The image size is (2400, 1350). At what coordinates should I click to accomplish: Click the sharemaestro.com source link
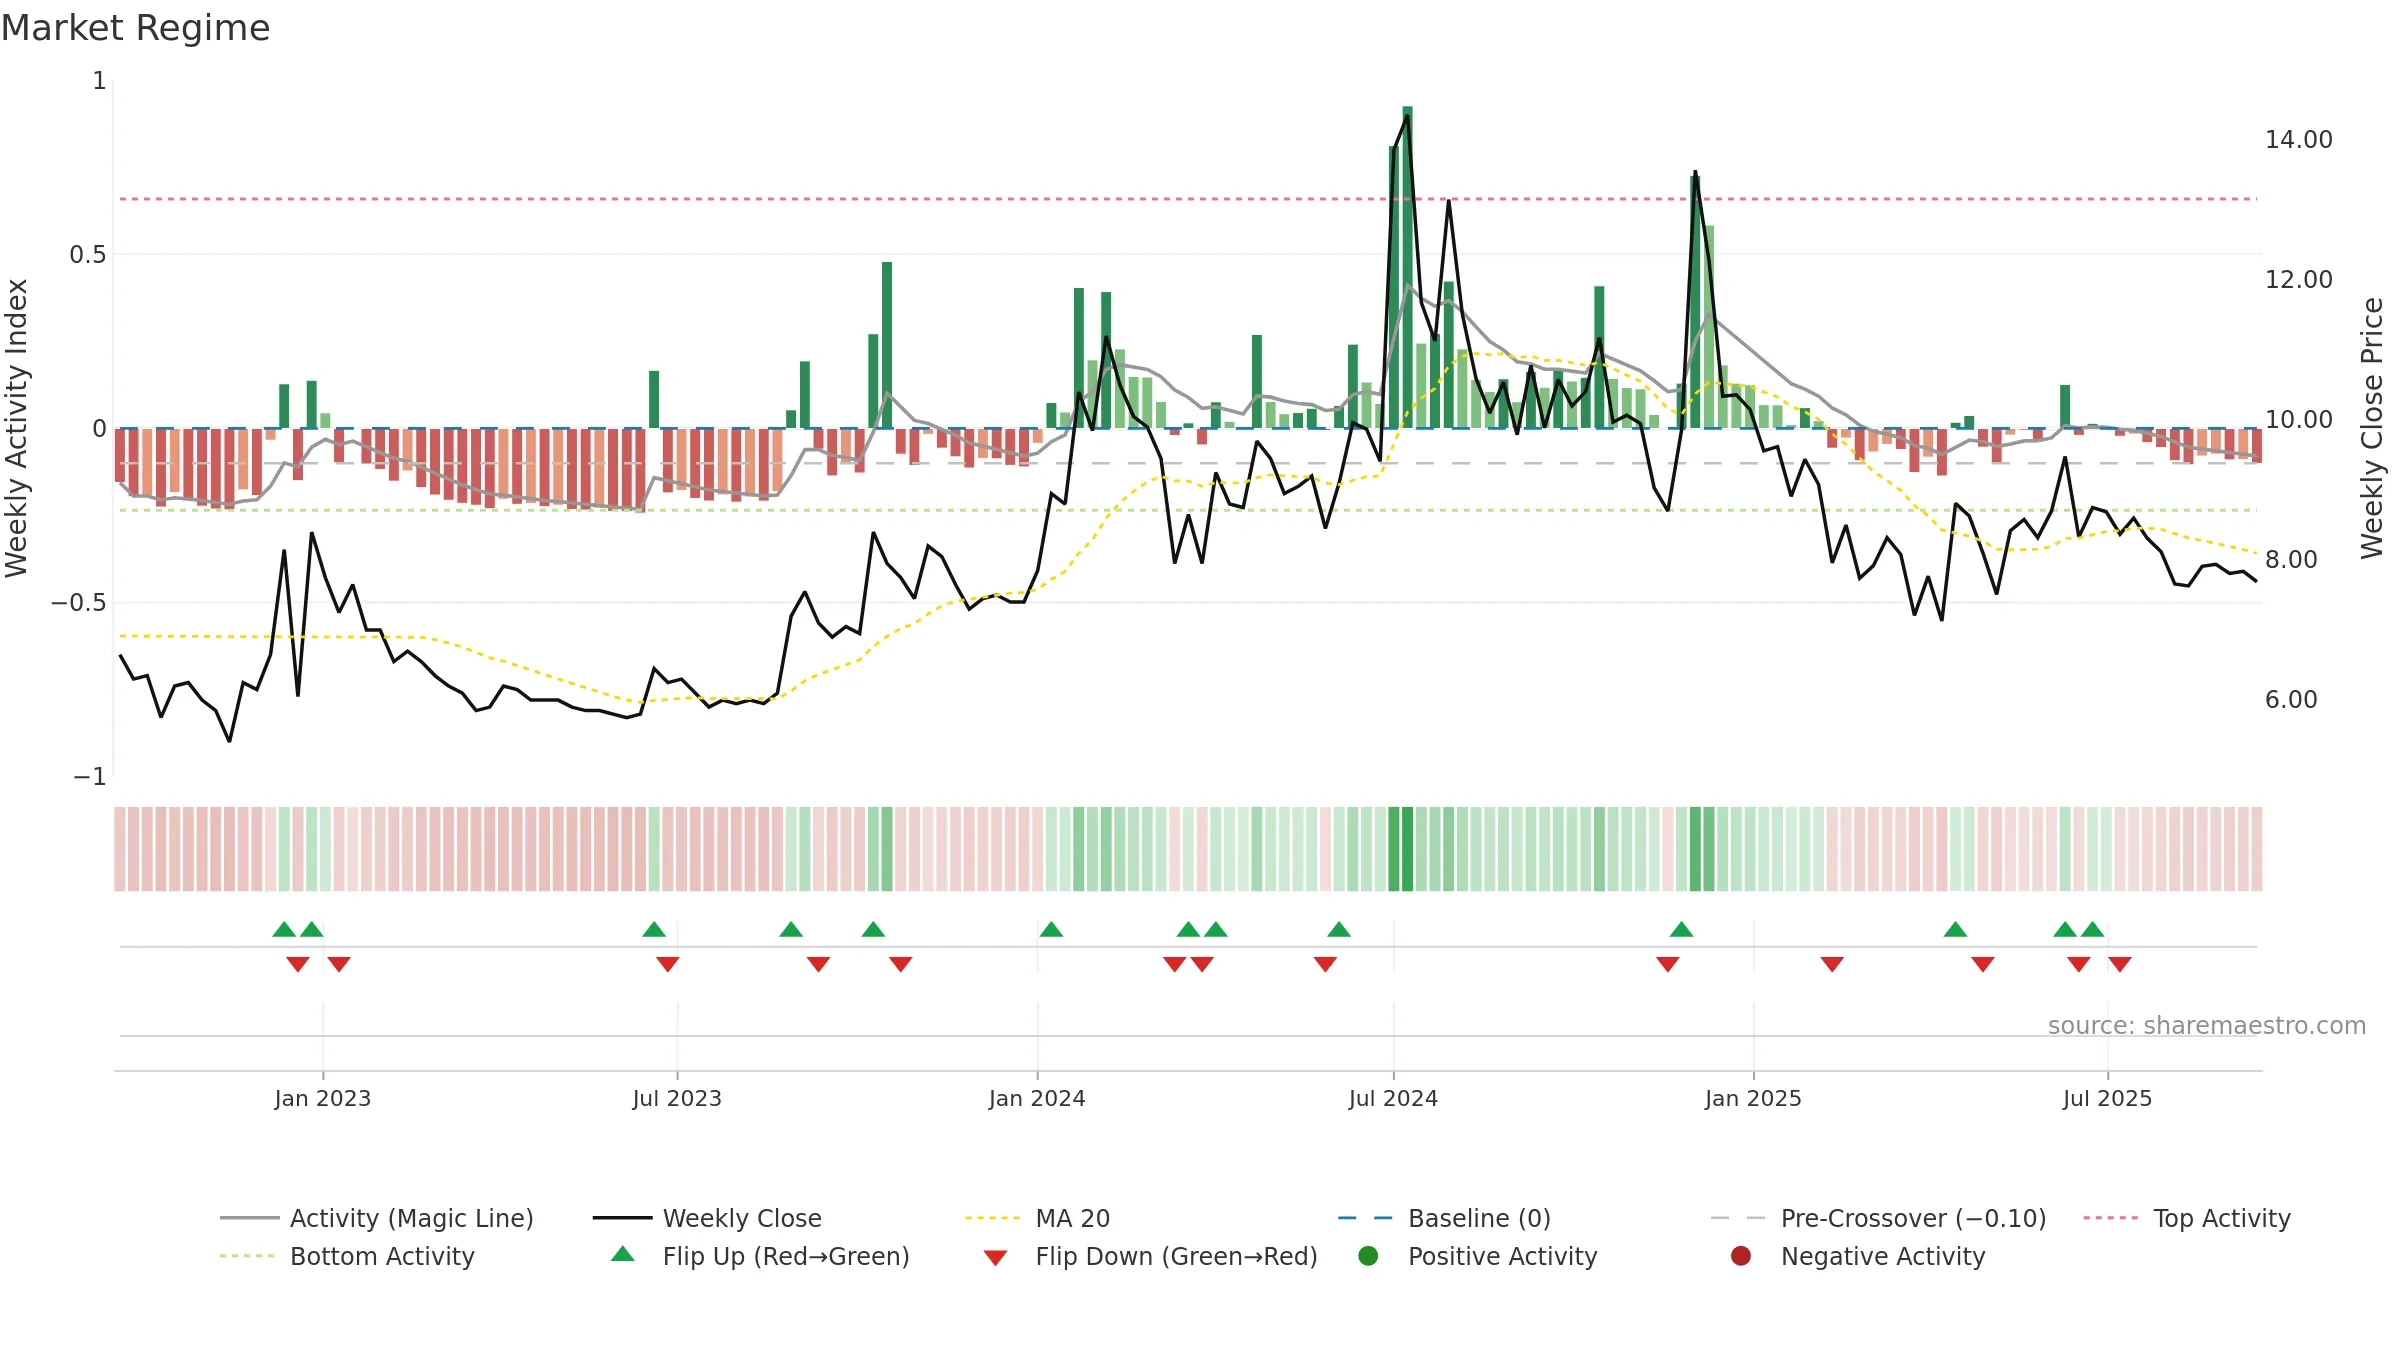tap(2206, 1026)
